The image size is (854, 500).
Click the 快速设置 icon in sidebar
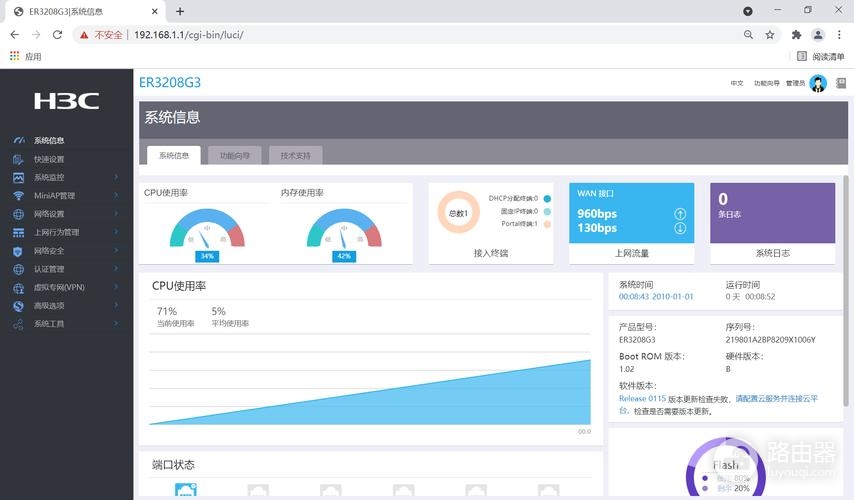[x=18, y=159]
